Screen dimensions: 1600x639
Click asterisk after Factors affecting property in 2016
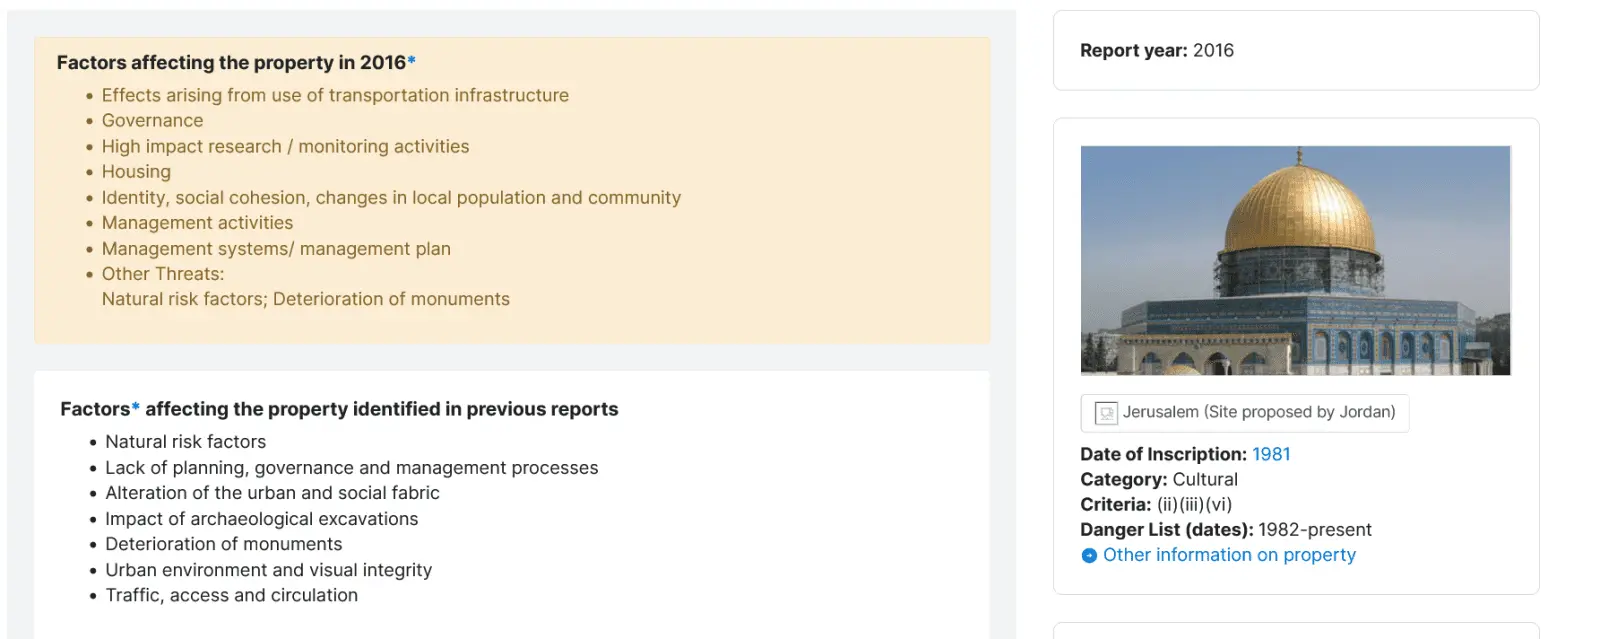pos(411,60)
